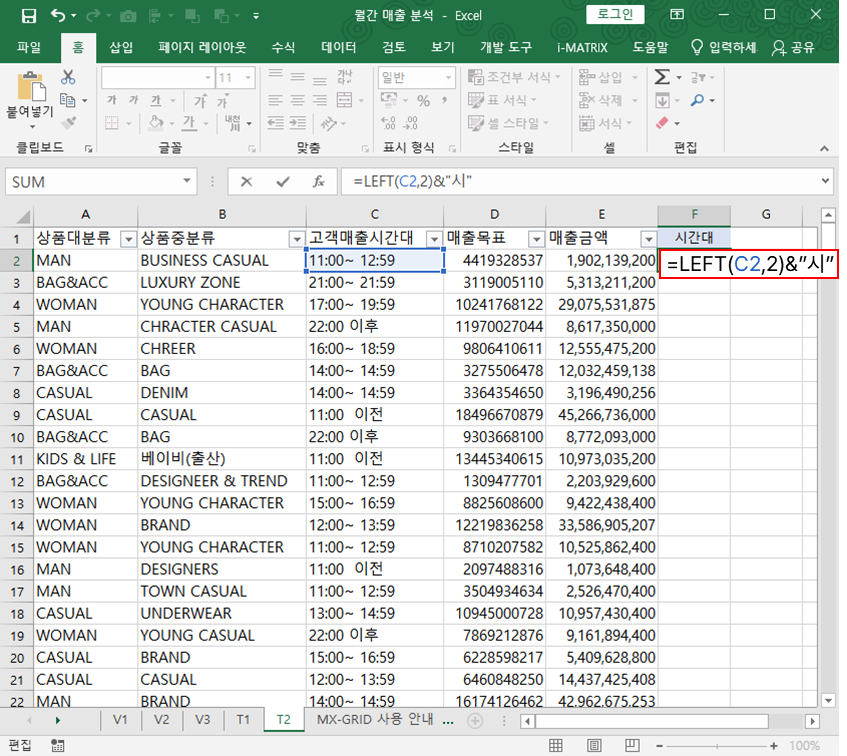Click the macro record icon in status bar
This screenshot has width=847, height=756.
[58, 745]
